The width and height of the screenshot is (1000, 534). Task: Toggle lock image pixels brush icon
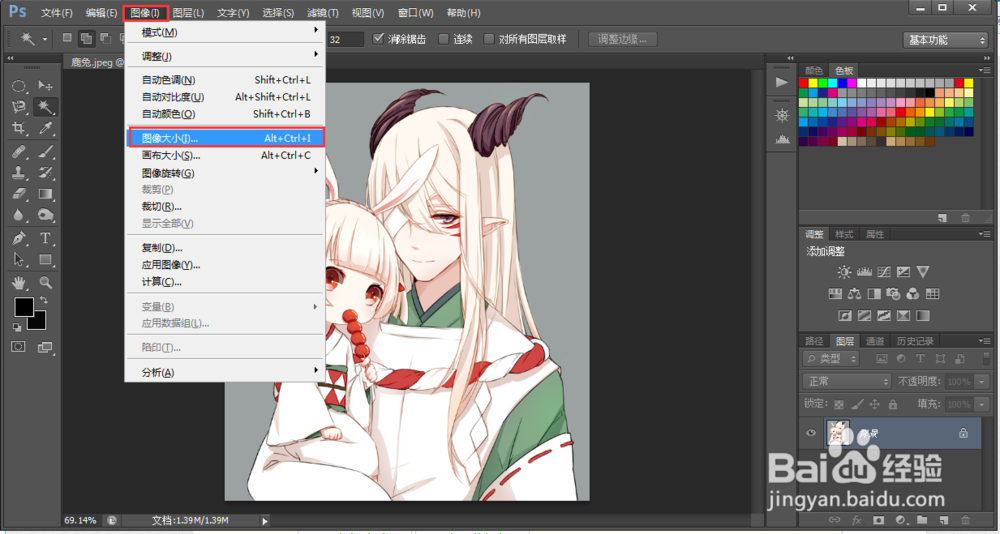point(857,404)
